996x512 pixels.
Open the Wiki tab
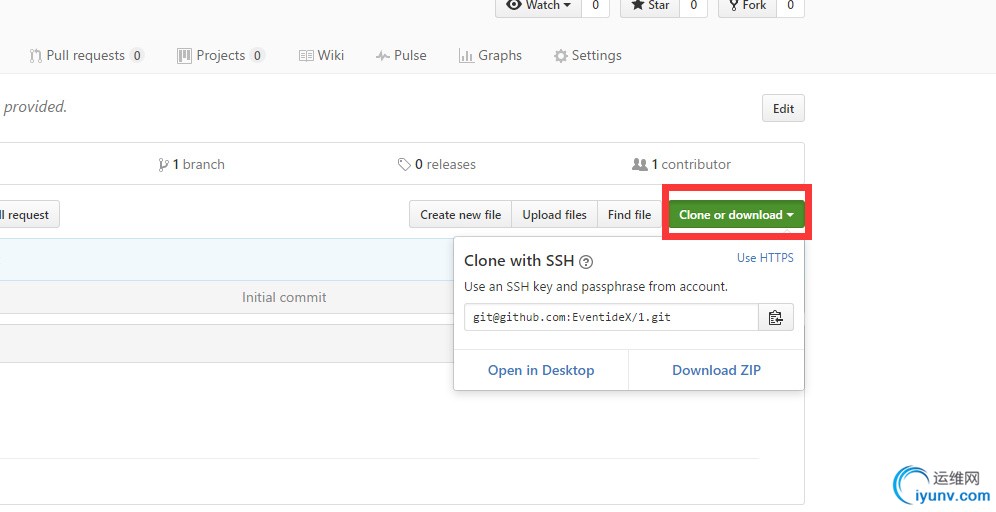click(x=321, y=56)
